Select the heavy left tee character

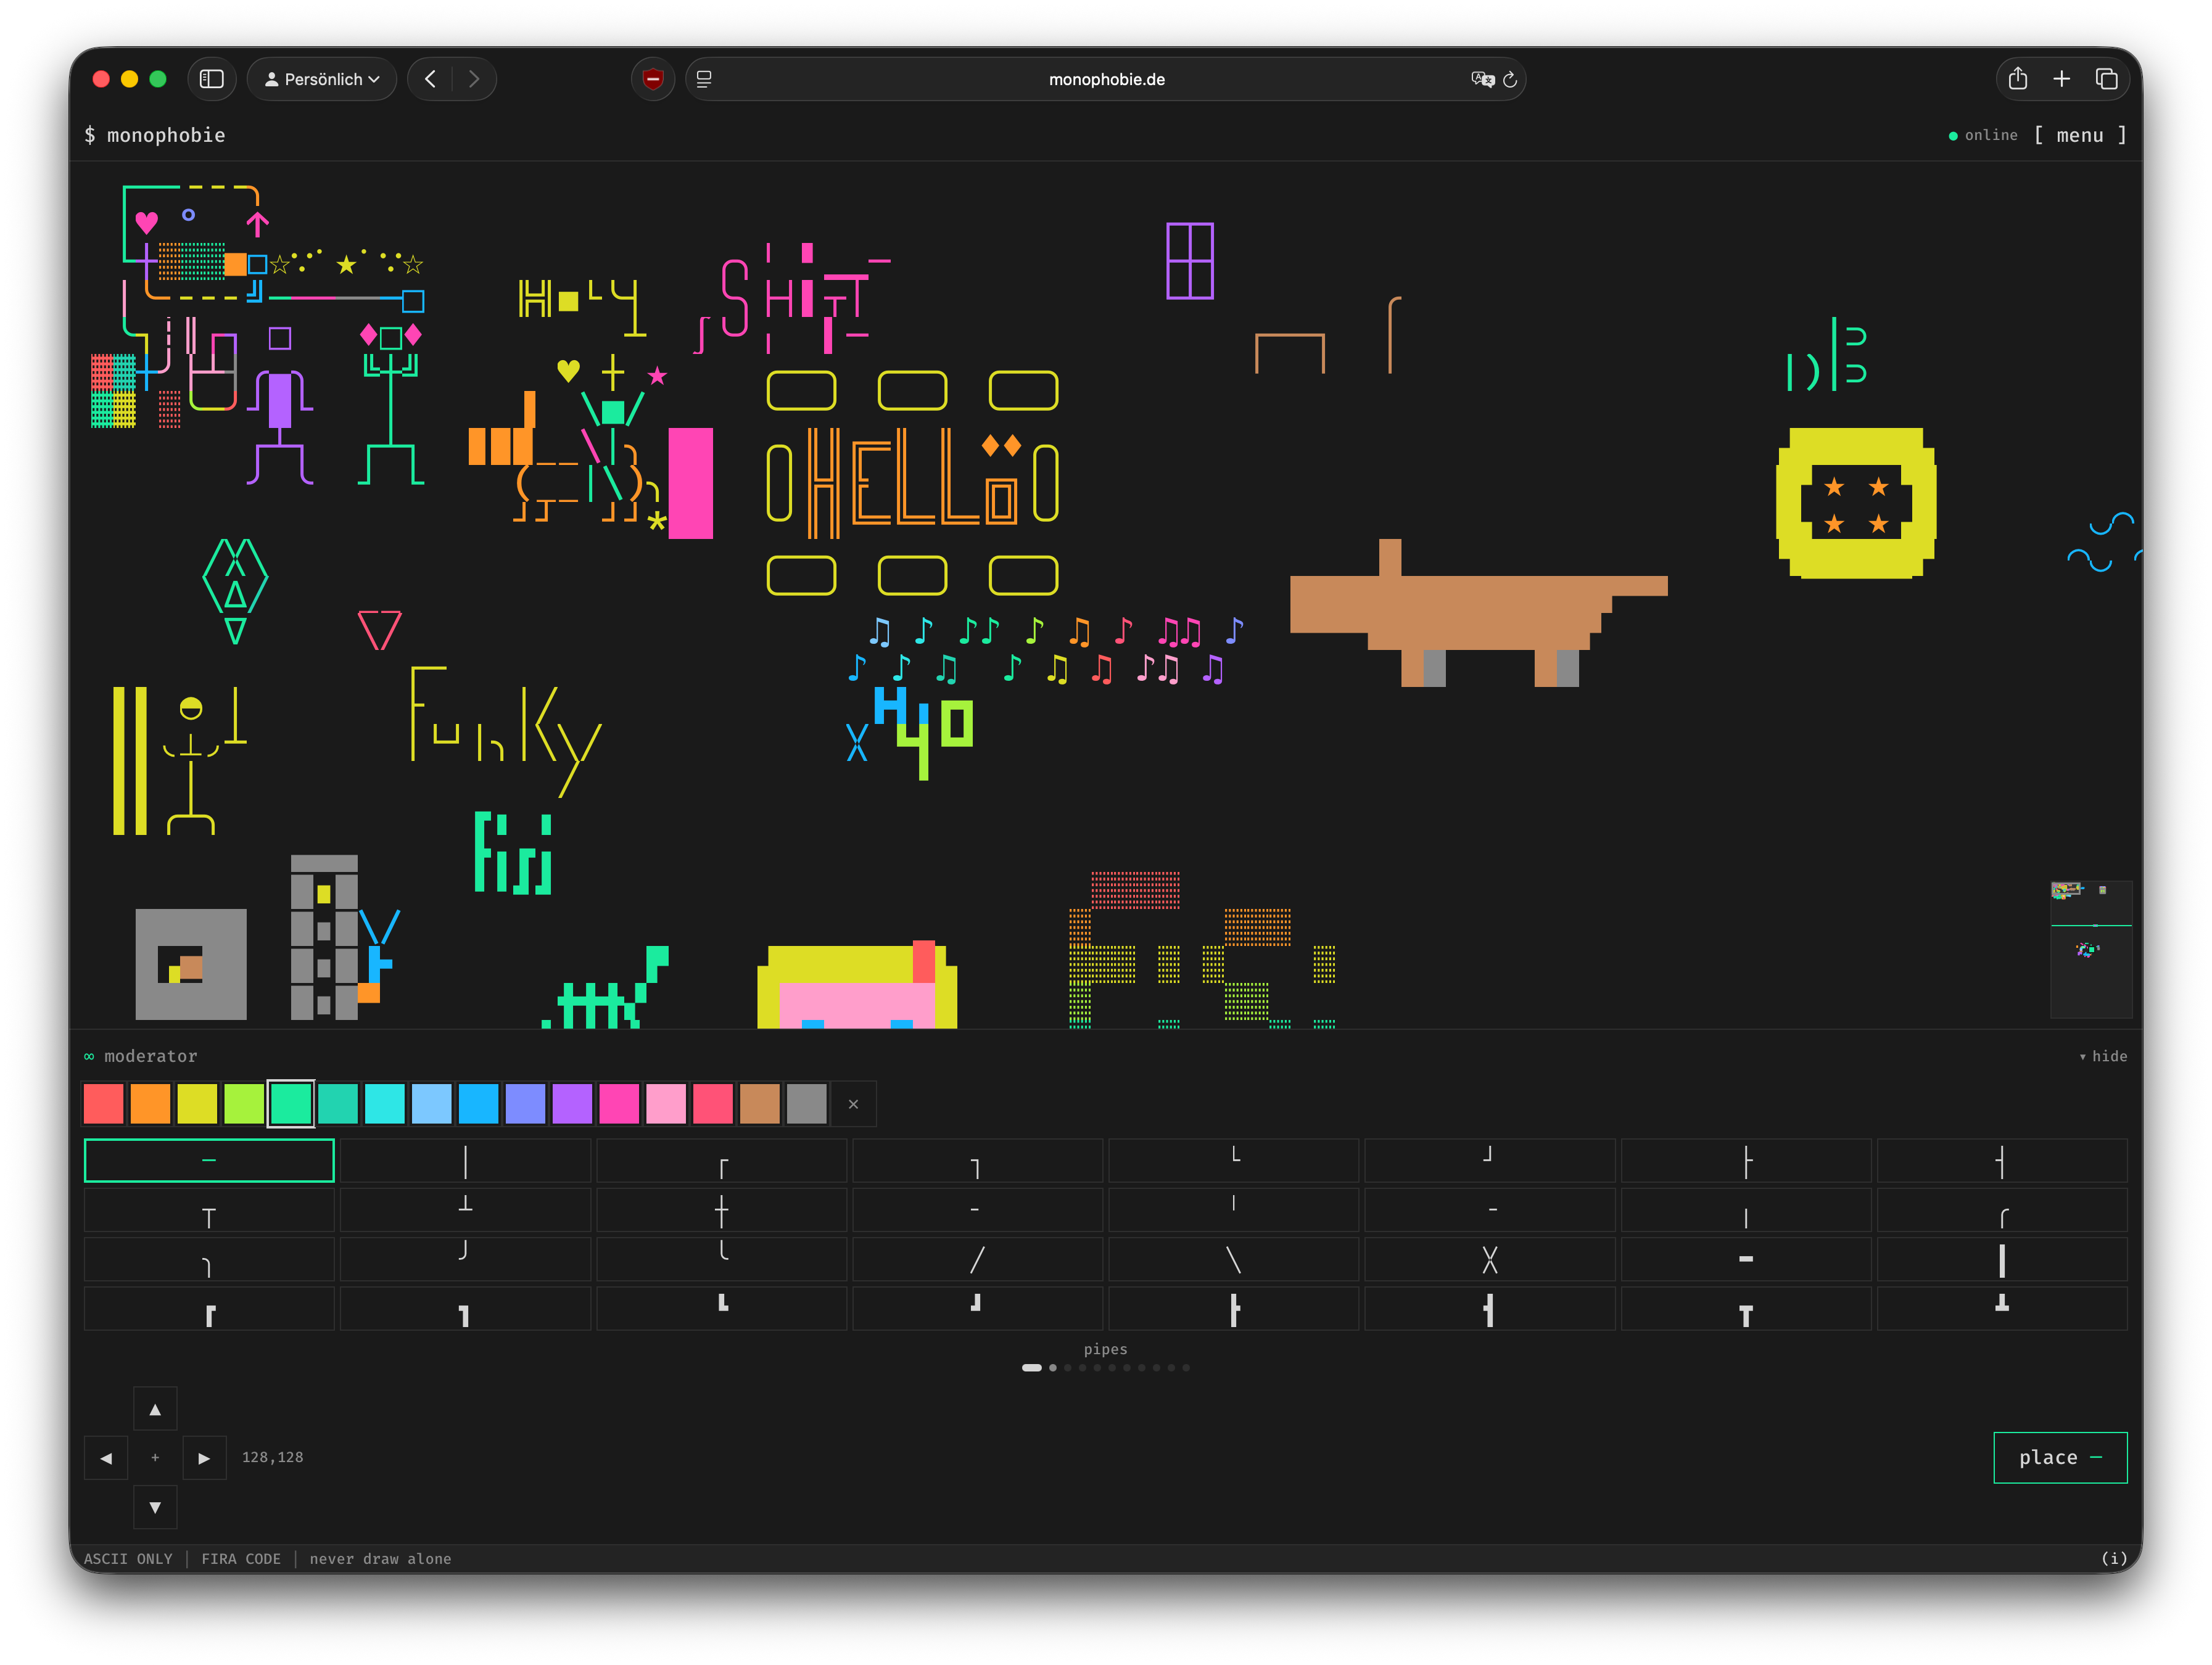click(x=1234, y=1308)
